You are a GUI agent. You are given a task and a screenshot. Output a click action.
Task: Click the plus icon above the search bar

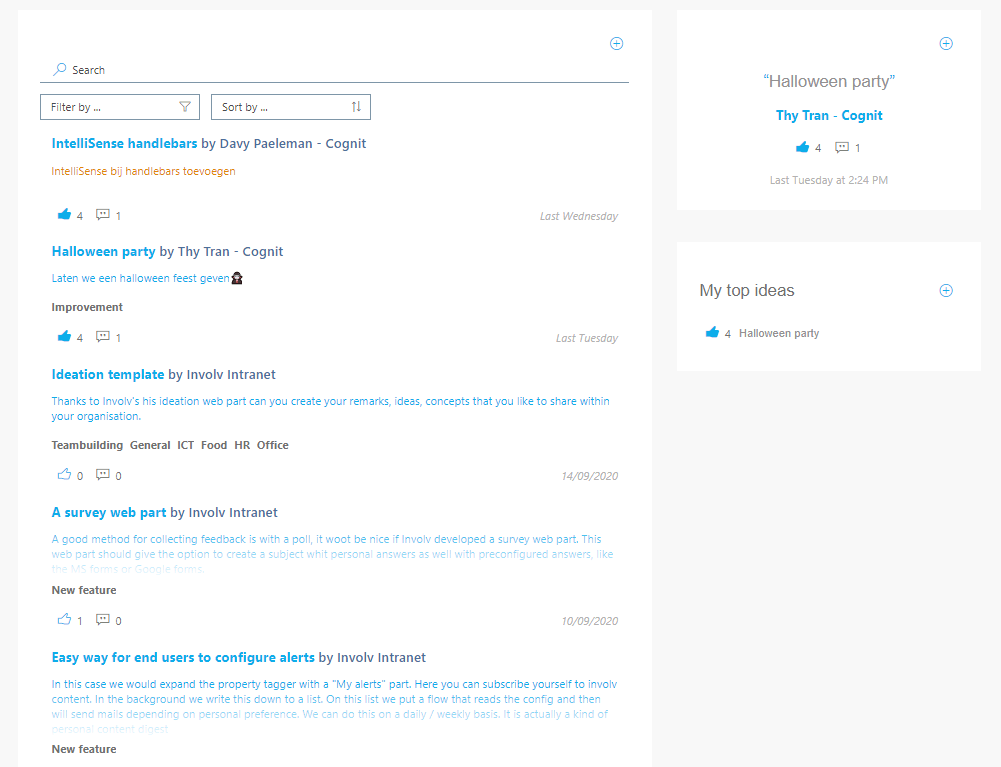(x=616, y=43)
